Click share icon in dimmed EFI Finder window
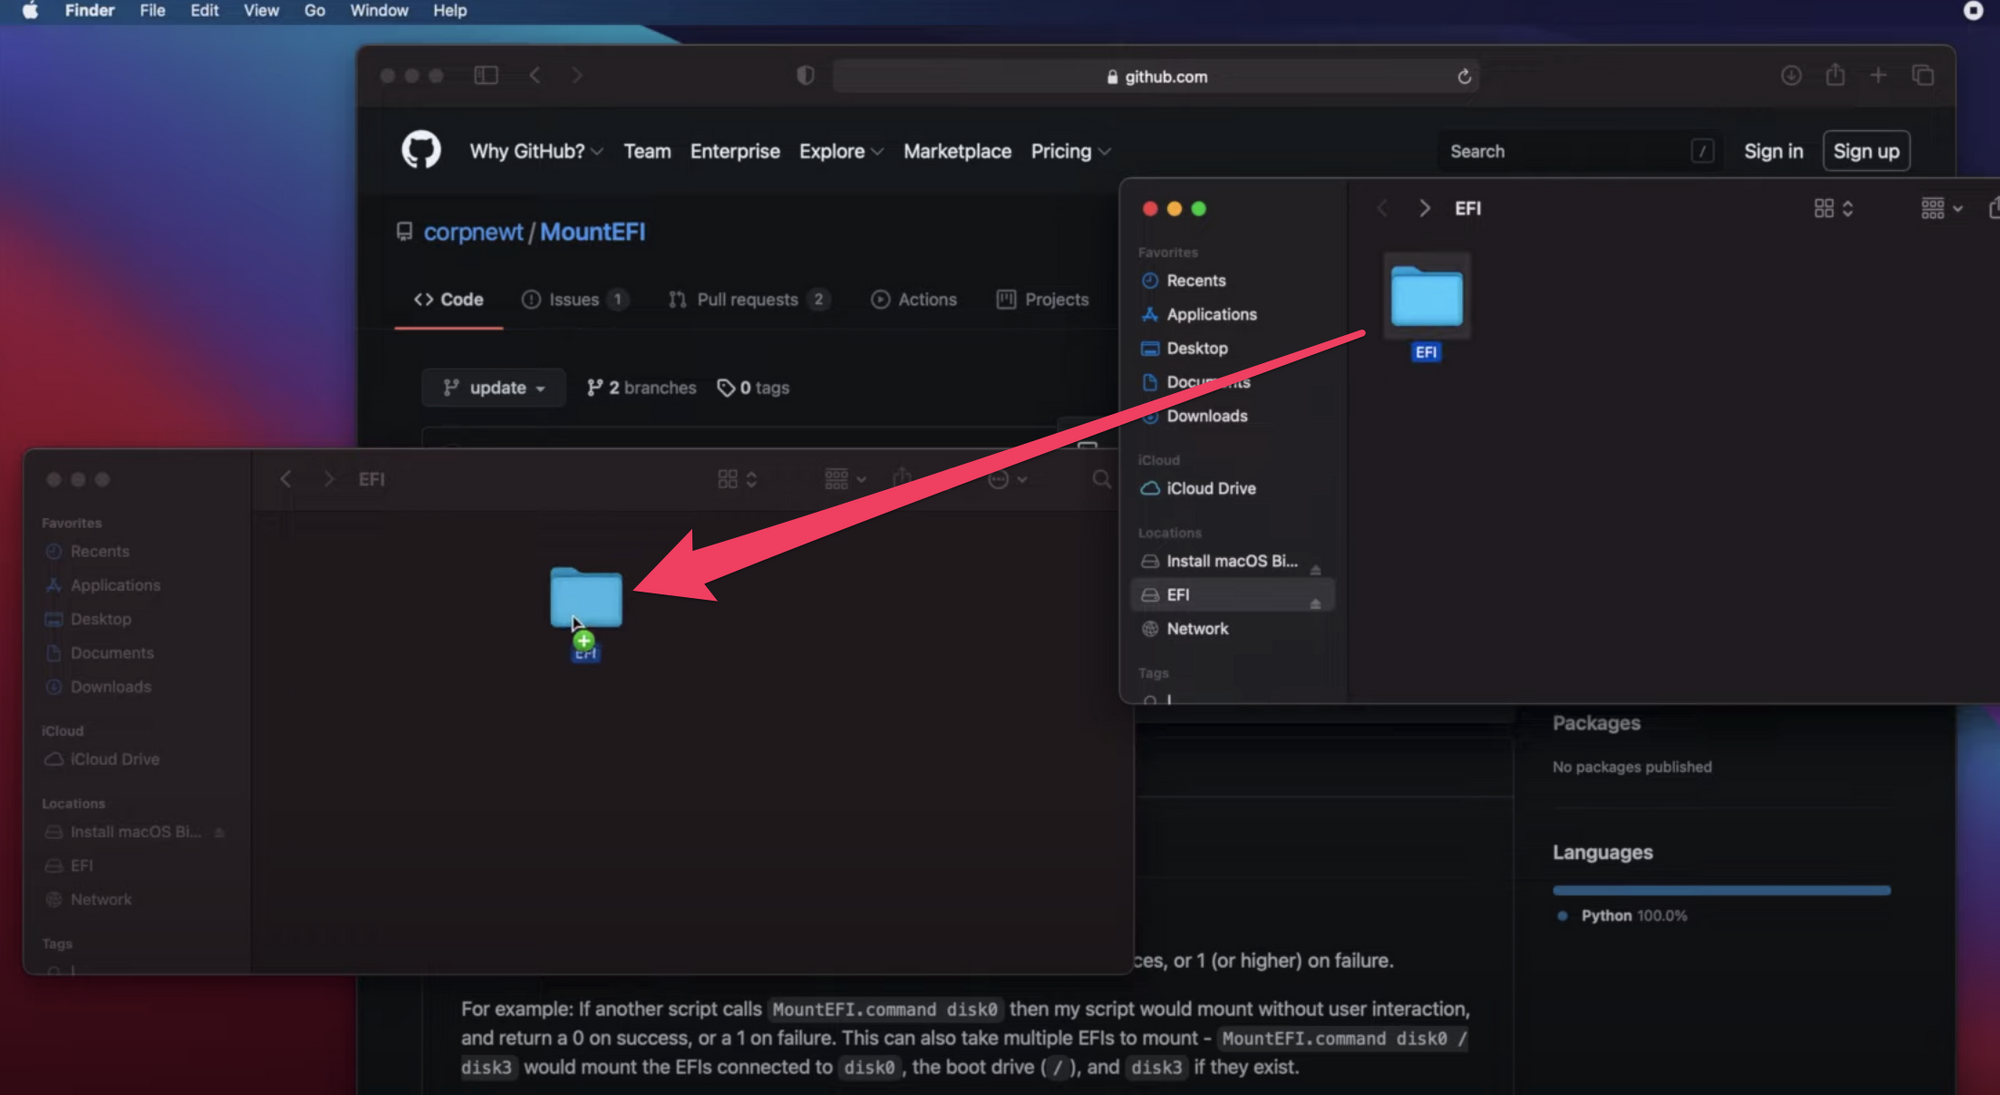The image size is (2000, 1095). [x=902, y=478]
